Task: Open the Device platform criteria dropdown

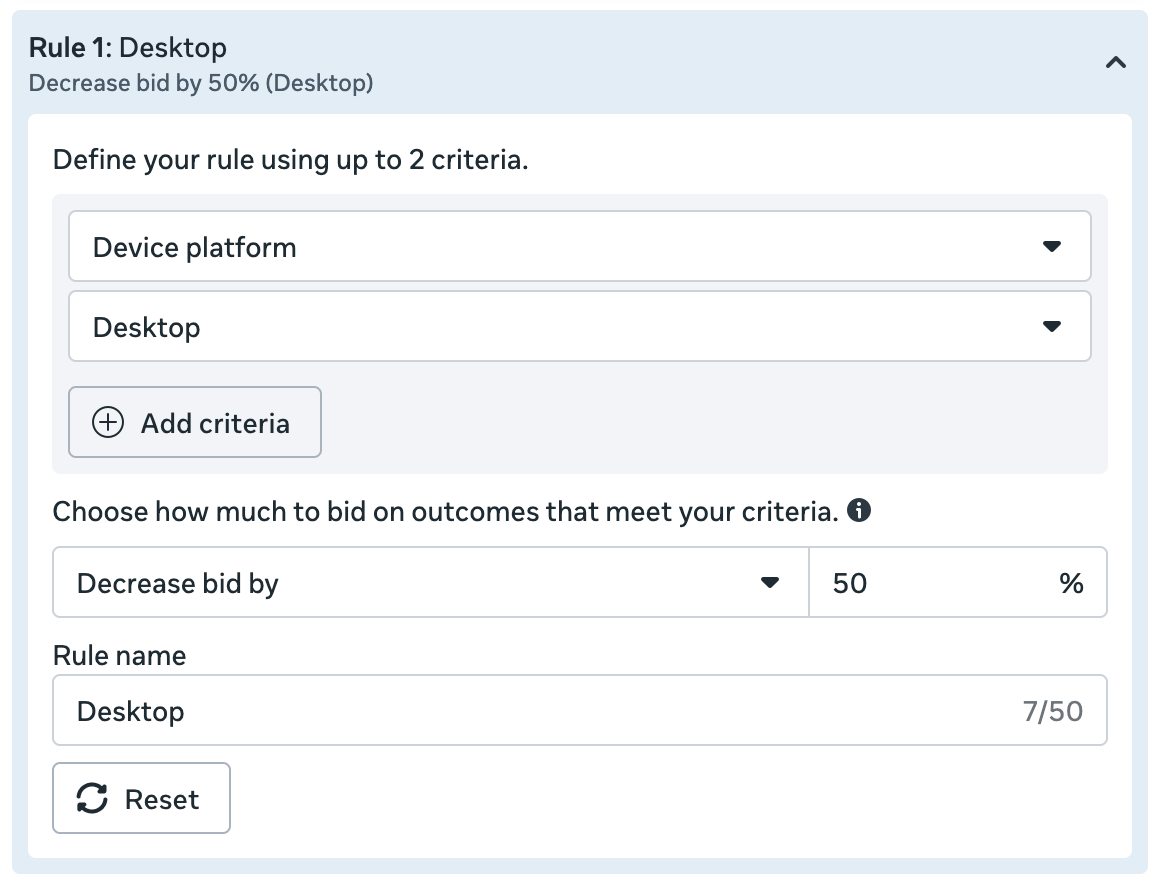Action: (x=578, y=246)
